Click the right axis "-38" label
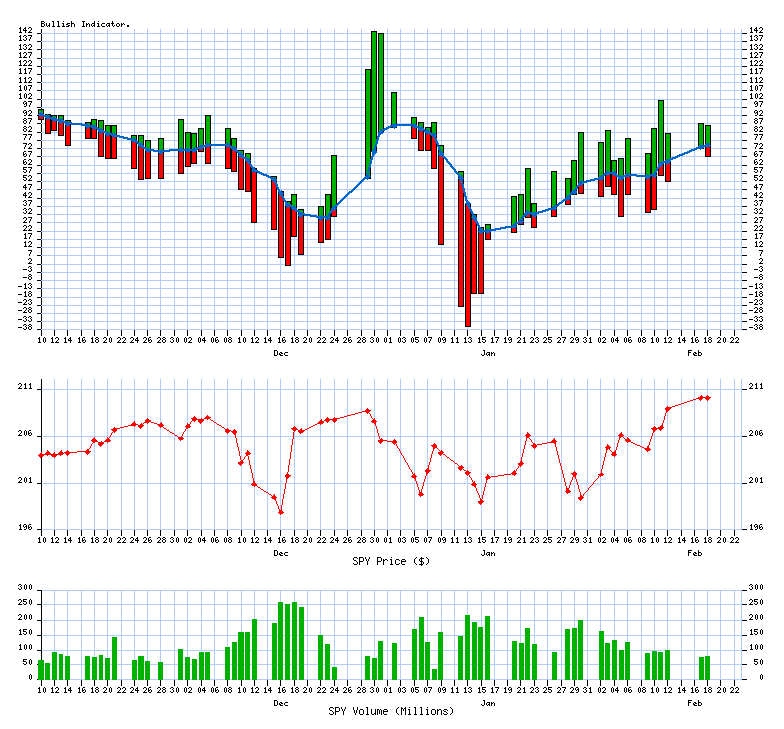 click(x=755, y=327)
